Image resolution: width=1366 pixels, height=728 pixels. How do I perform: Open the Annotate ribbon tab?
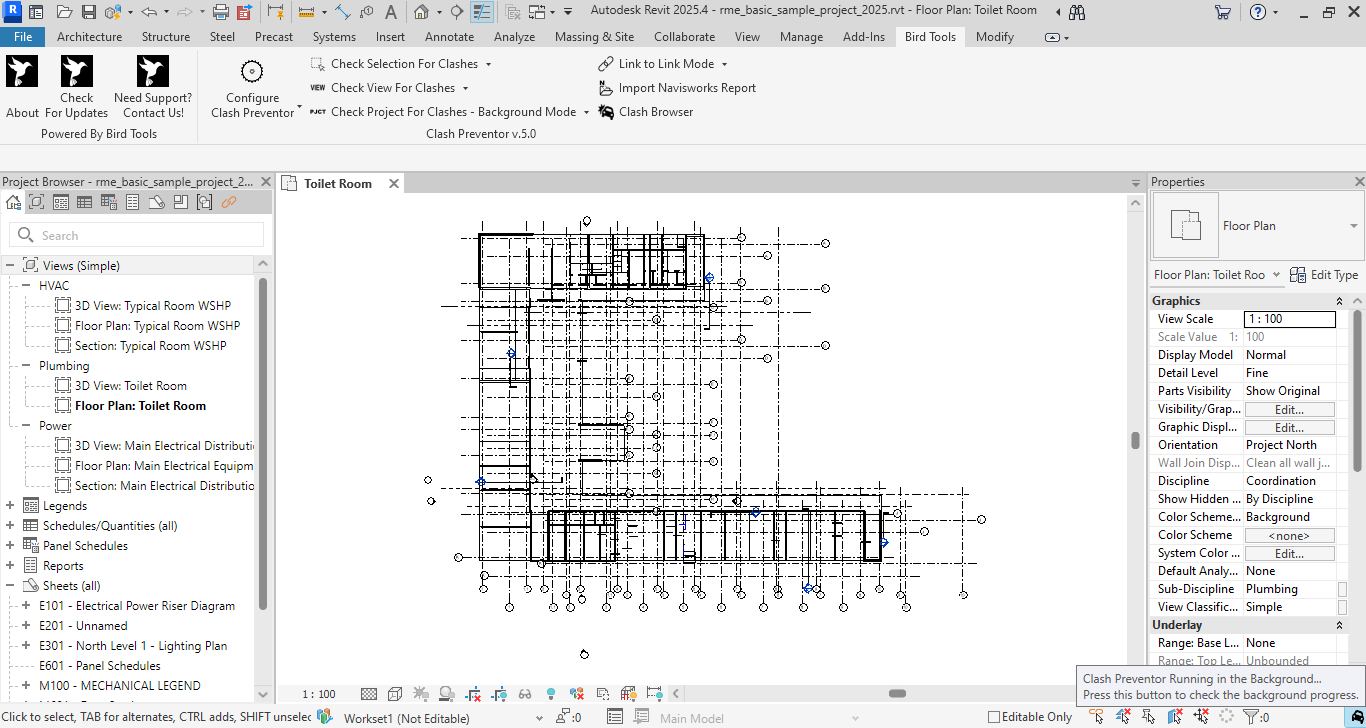(449, 37)
